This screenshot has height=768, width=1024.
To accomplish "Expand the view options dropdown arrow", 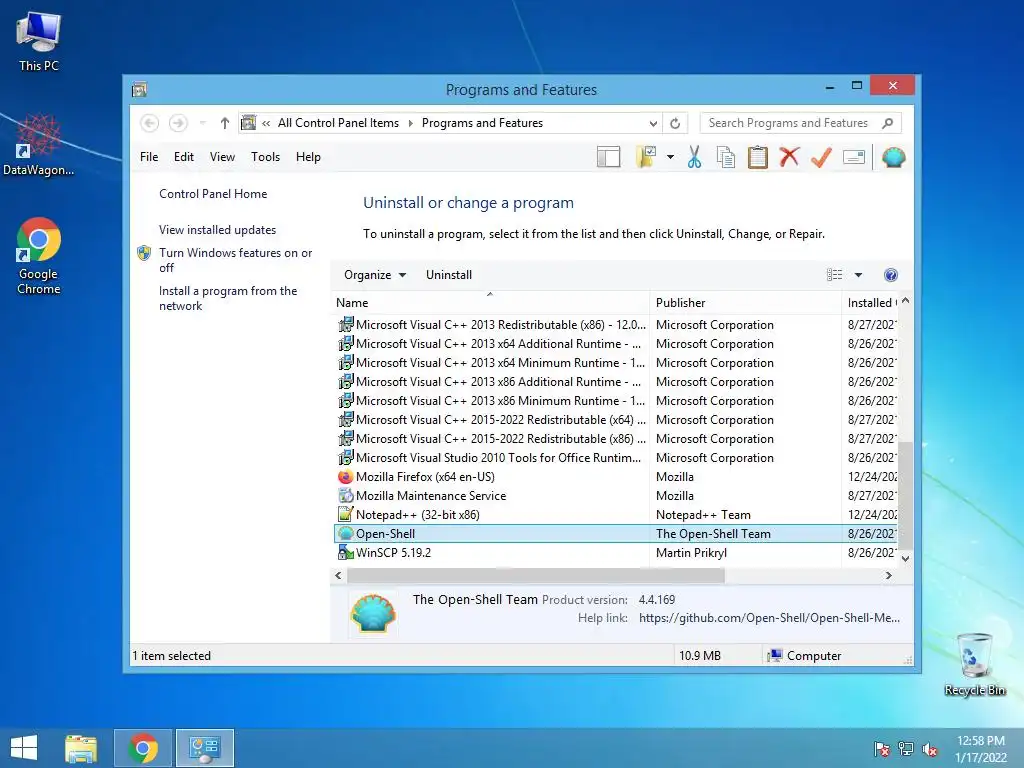I will coord(858,275).
